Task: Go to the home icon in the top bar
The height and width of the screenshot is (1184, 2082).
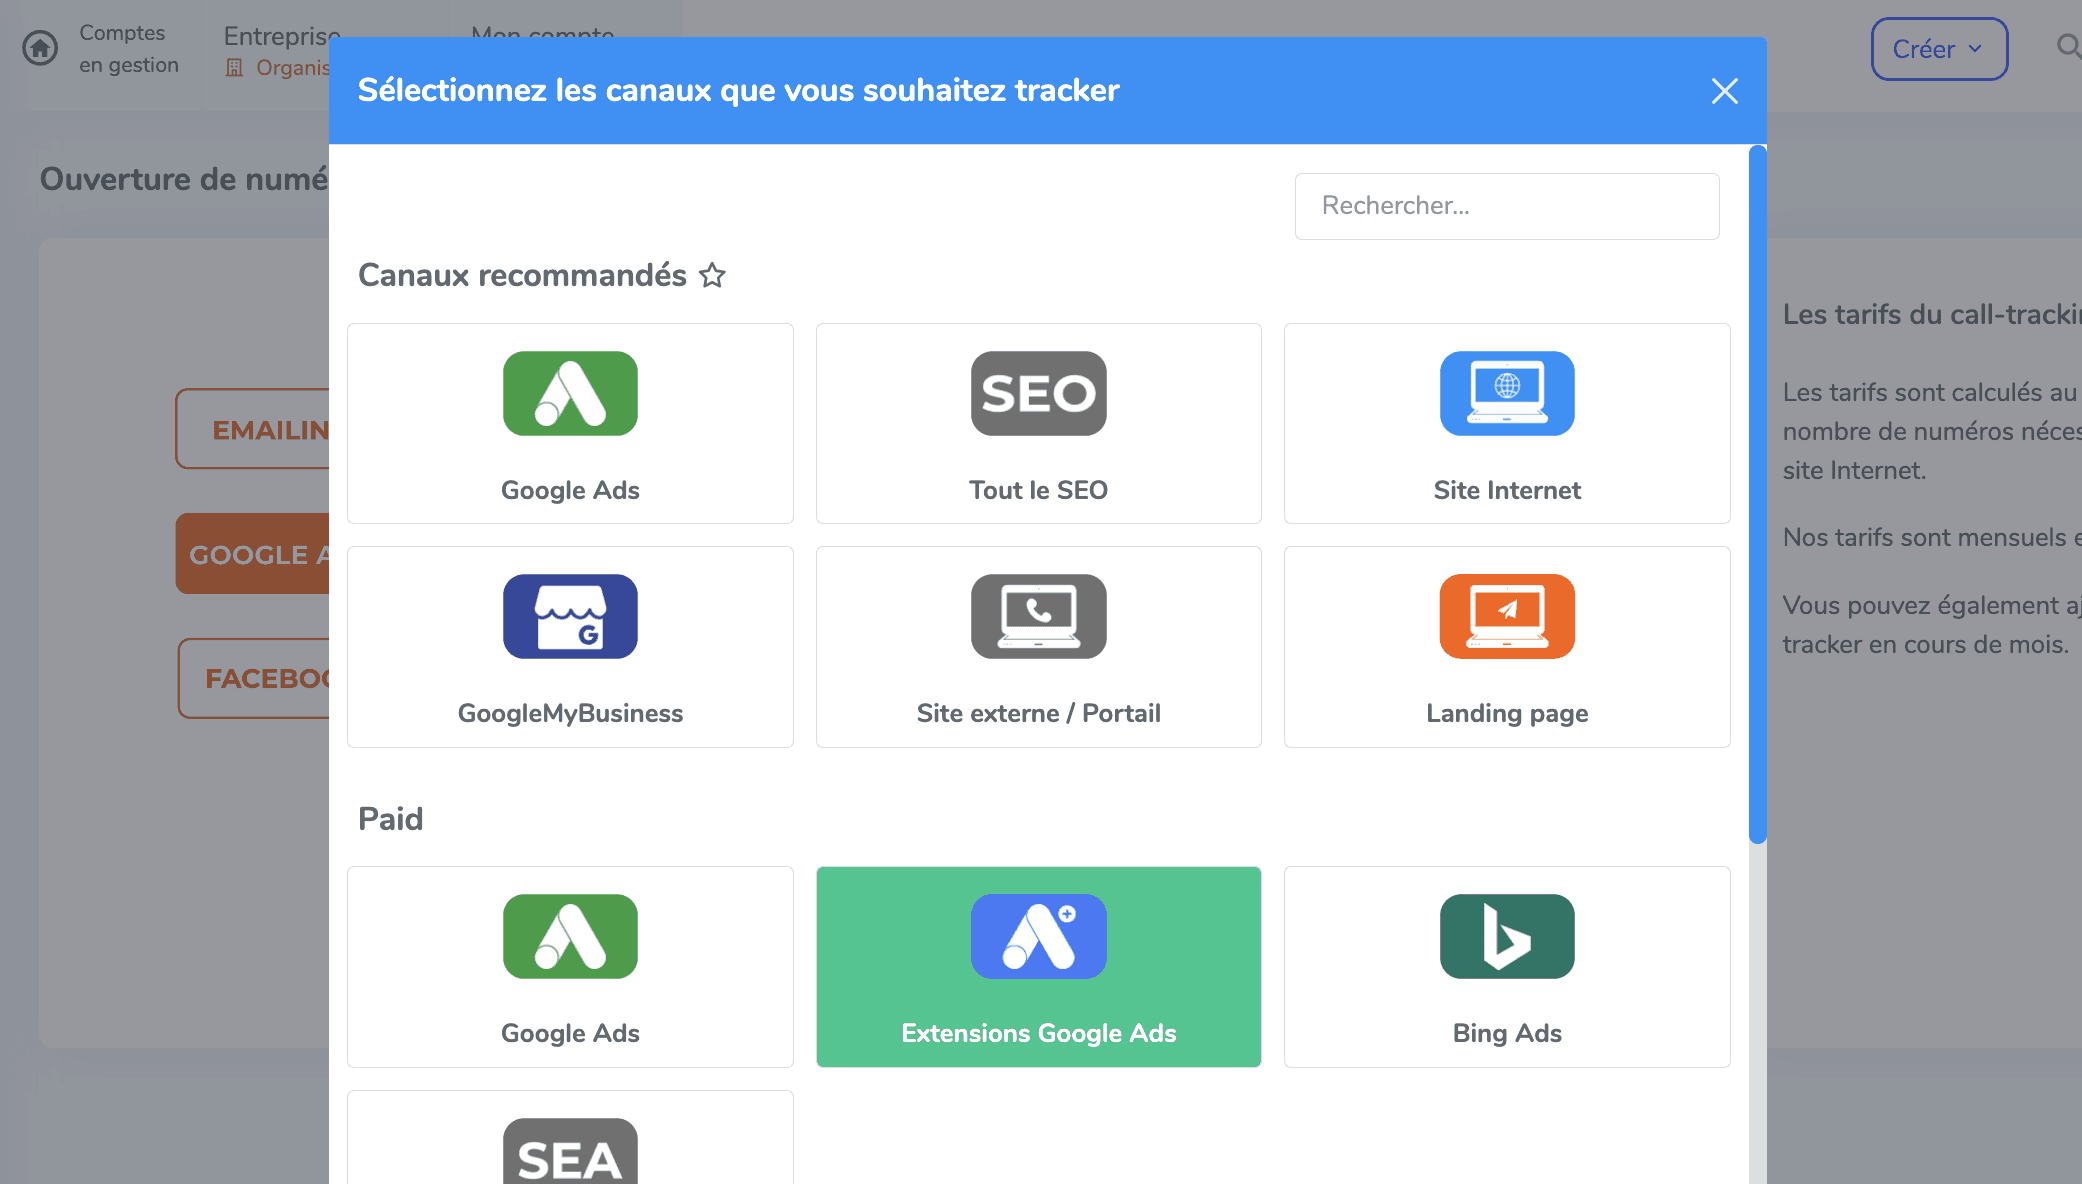Action: (40, 48)
